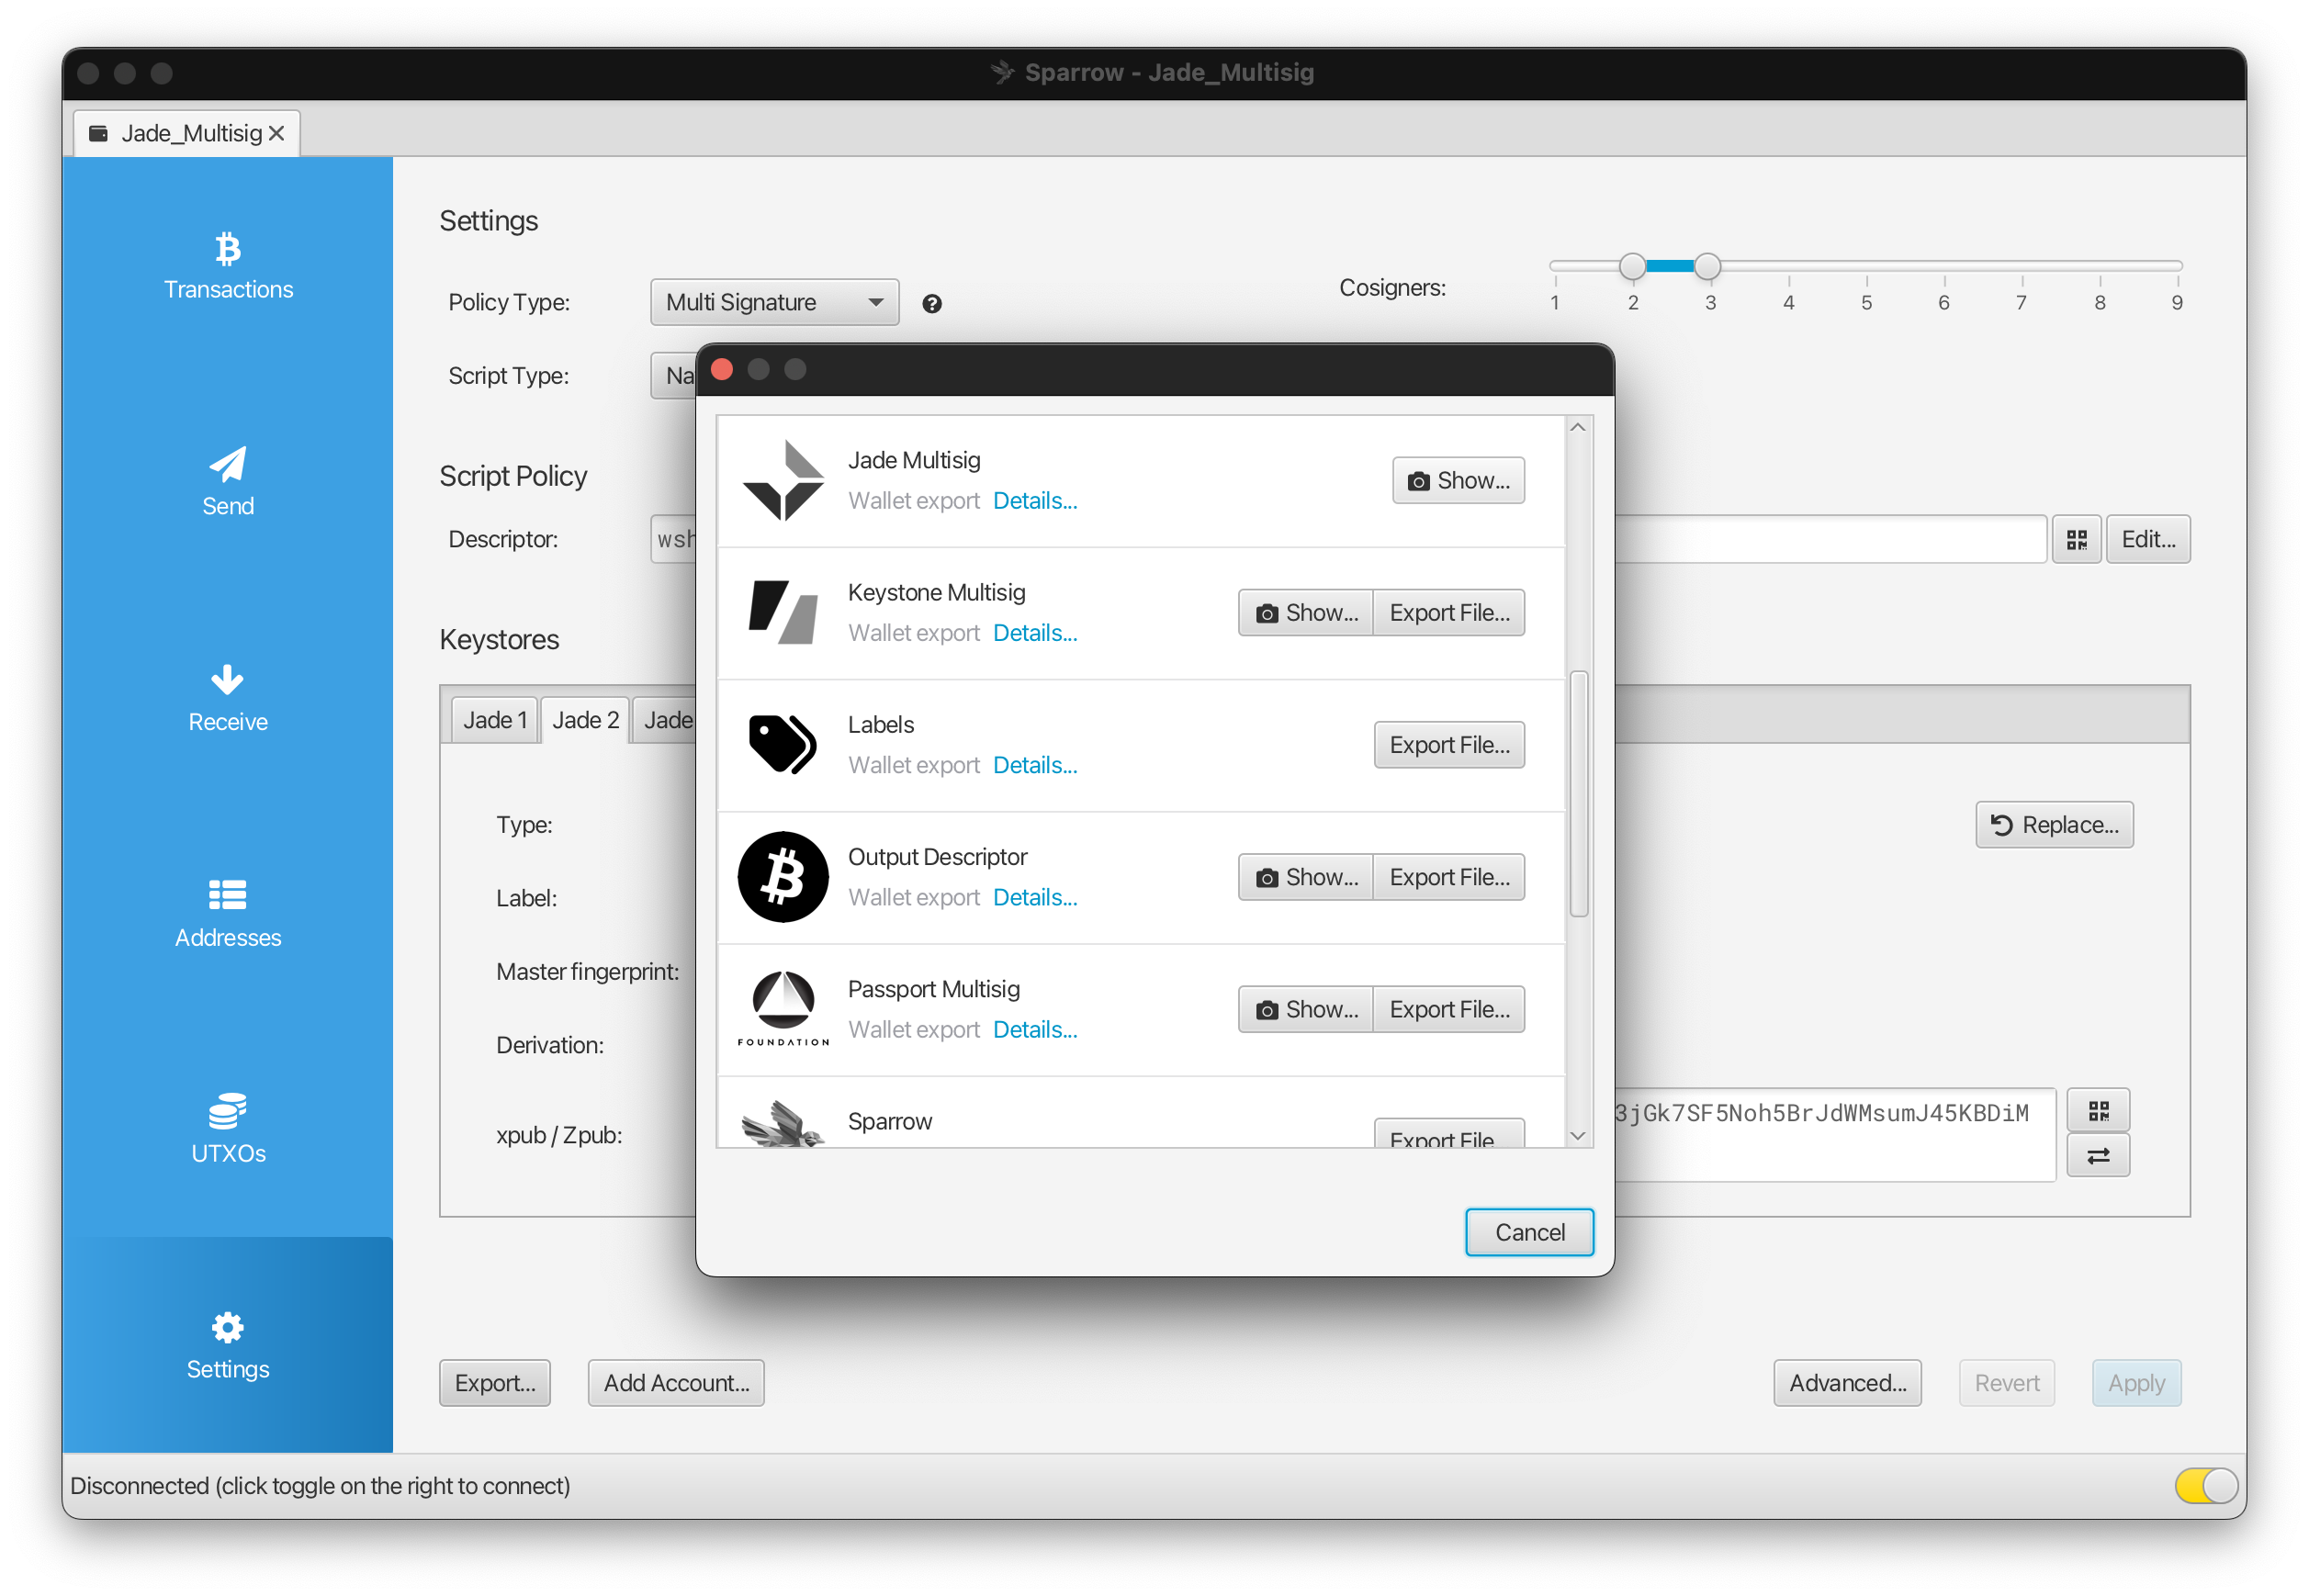The width and height of the screenshot is (2309, 1596).
Task: Switch to the Jade 2 keystore tab
Action: click(x=585, y=720)
